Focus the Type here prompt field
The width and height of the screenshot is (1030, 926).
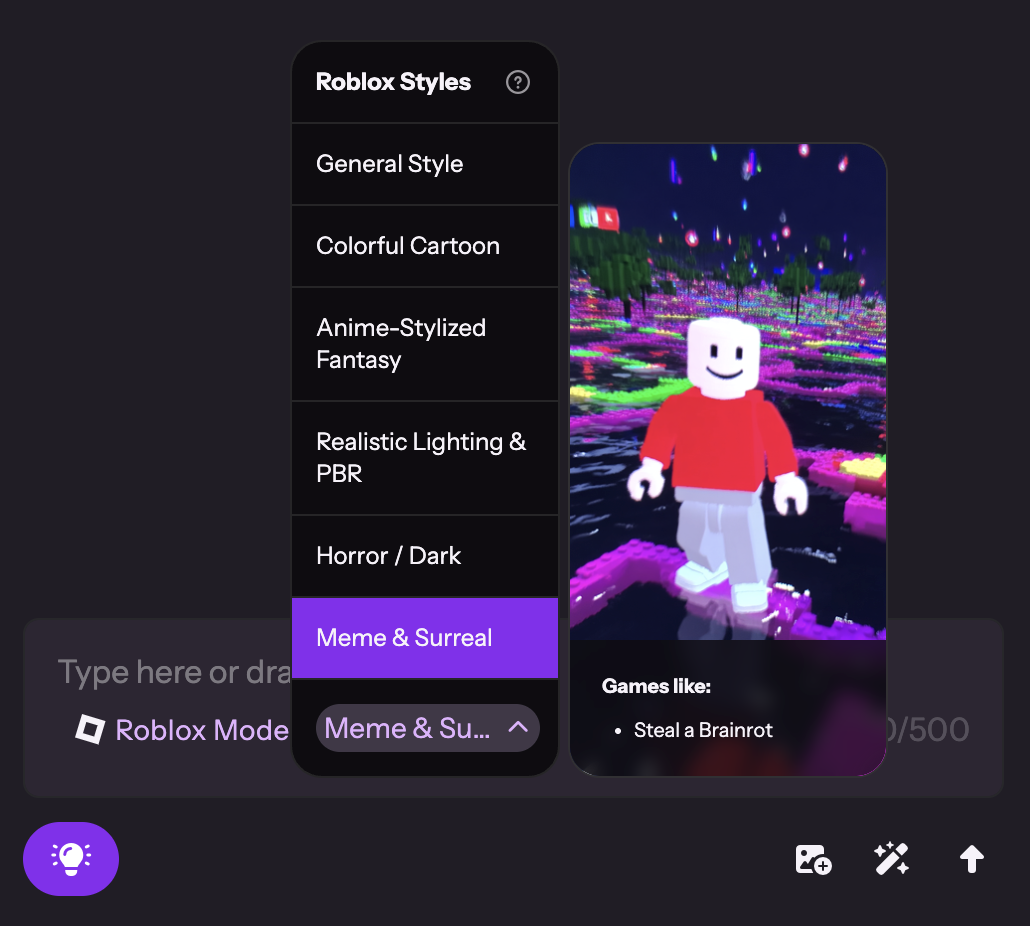point(175,672)
